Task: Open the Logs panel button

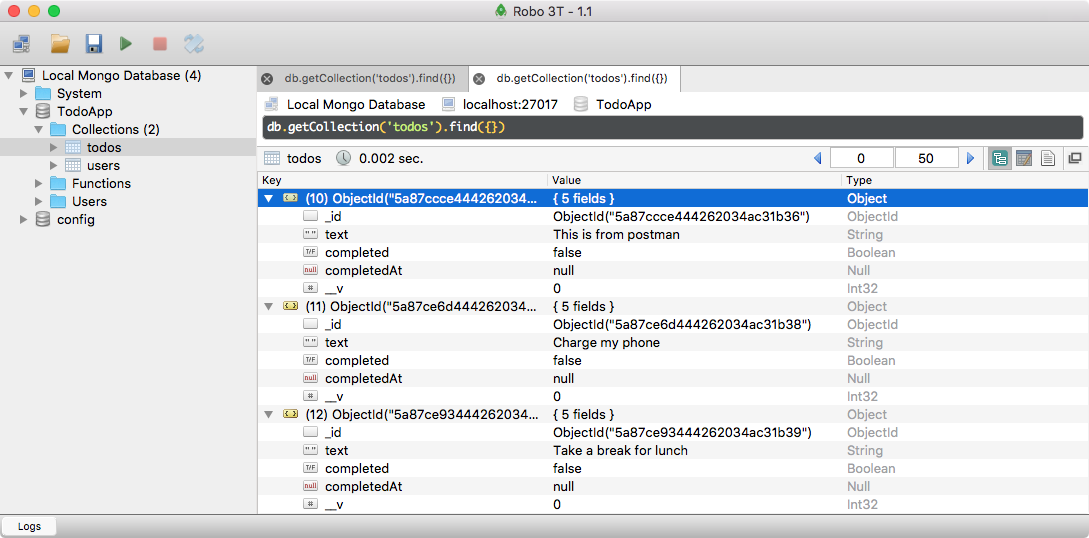Action: click(x=29, y=526)
